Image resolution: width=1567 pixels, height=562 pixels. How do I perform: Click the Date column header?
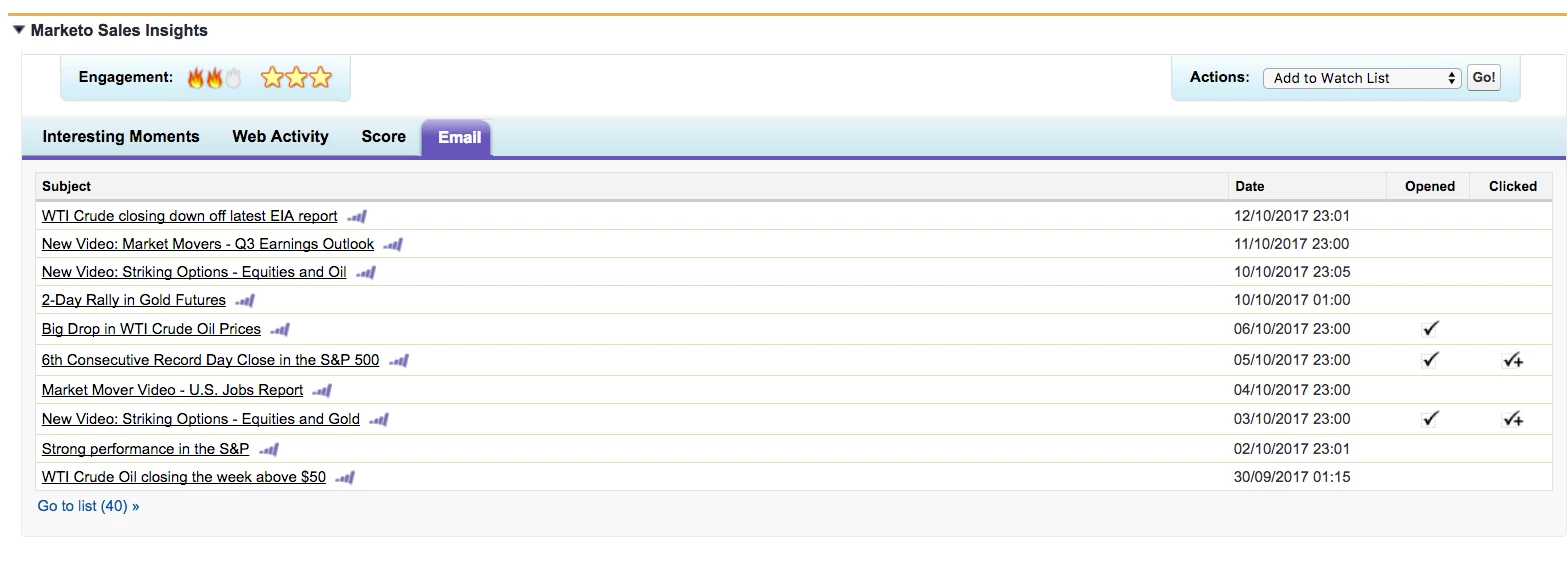click(x=1308, y=186)
